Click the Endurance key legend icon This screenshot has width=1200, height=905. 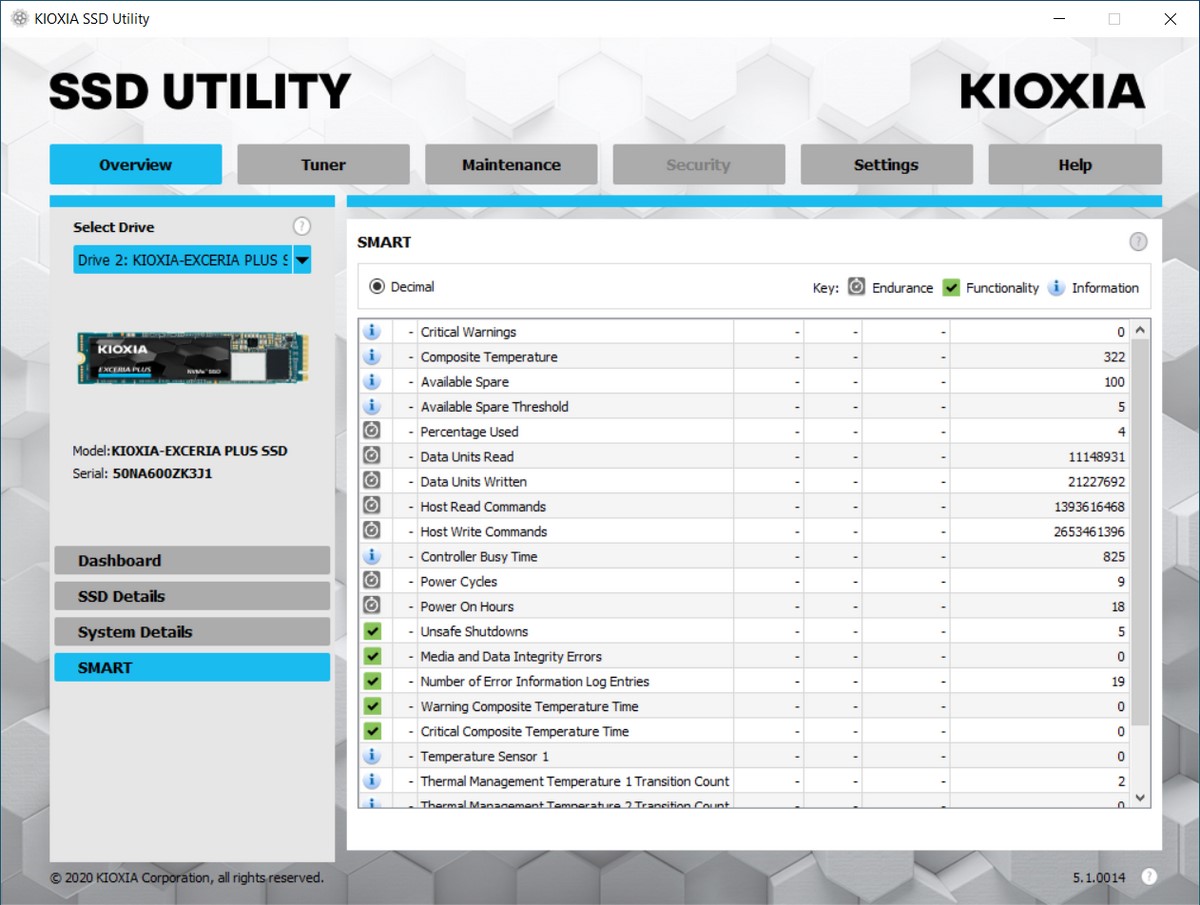click(x=856, y=287)
